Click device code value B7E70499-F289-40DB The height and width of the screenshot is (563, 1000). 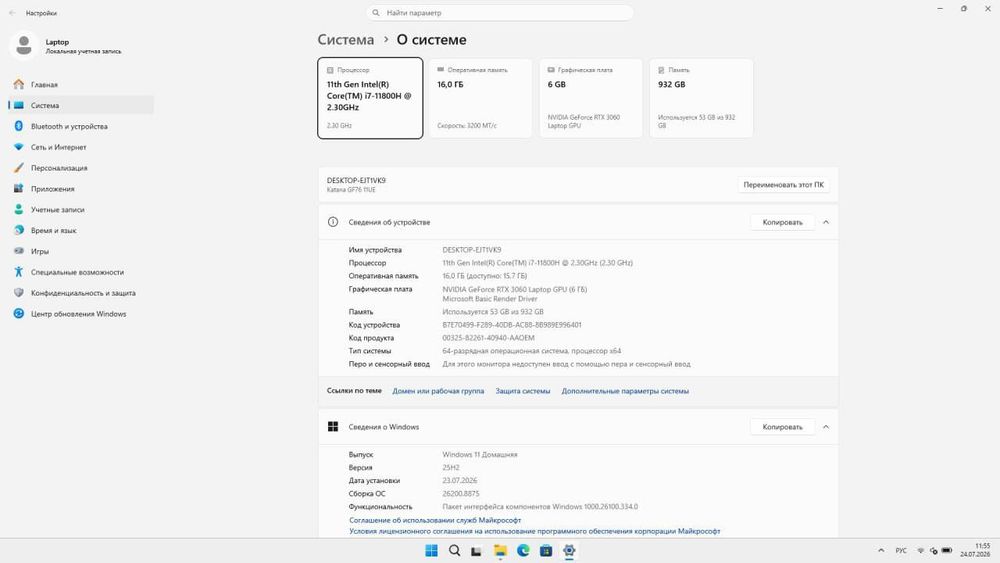pyautogui.click(x=512, y=325)
